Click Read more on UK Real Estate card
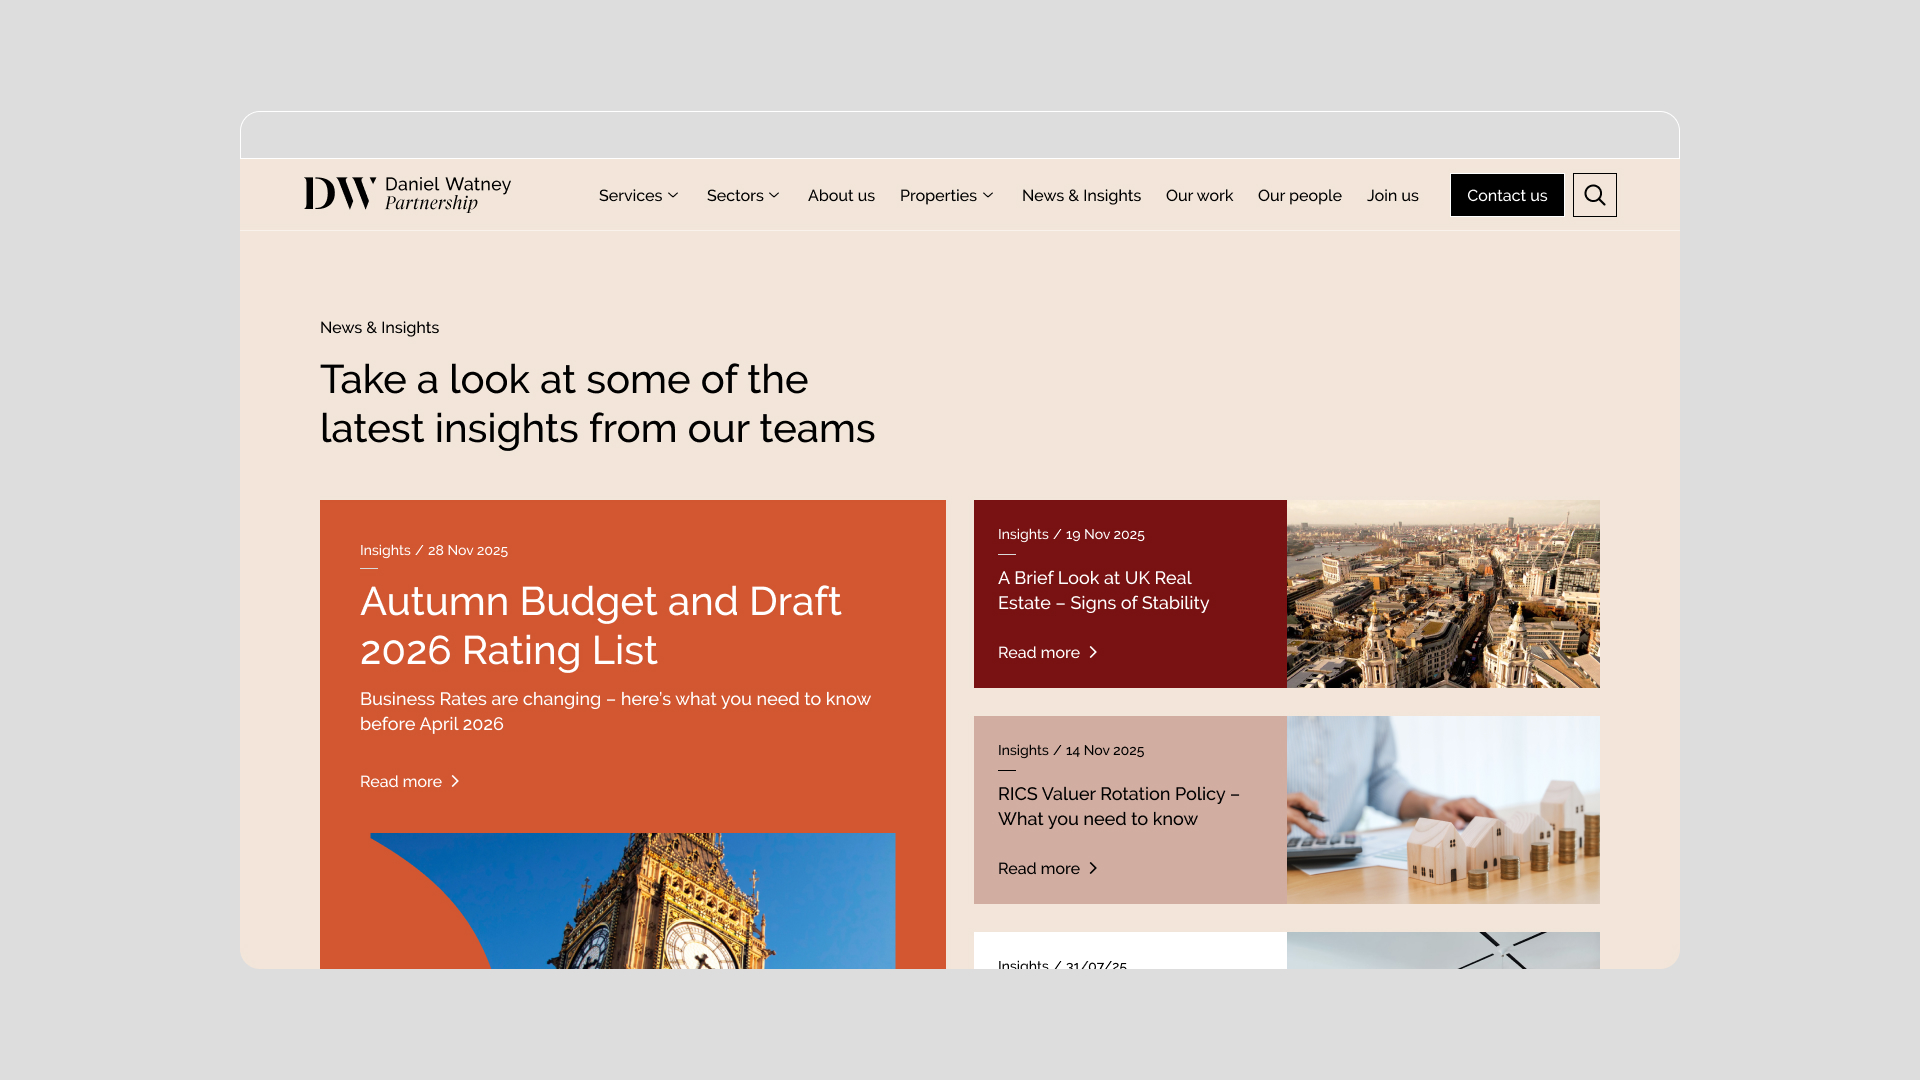This screenshot has height=1080, width=1920. point(1047,652)
